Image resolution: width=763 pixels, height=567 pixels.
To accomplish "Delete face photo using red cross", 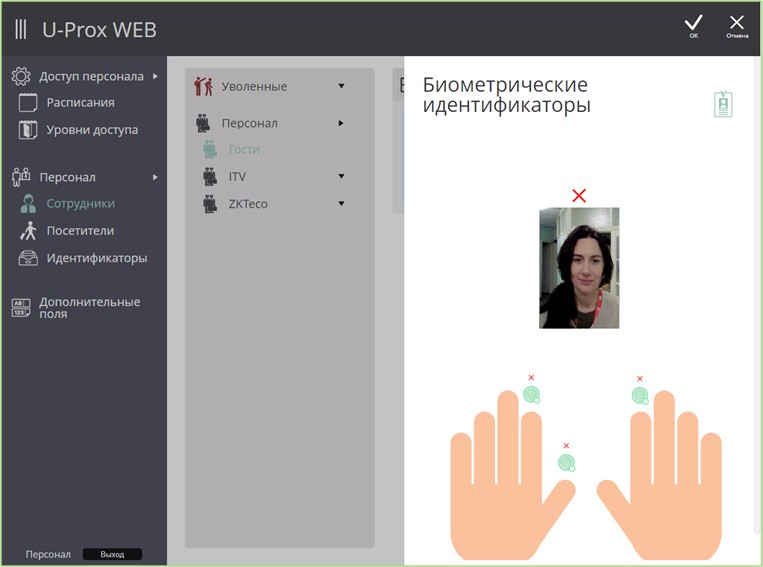I will coord(579,196).
